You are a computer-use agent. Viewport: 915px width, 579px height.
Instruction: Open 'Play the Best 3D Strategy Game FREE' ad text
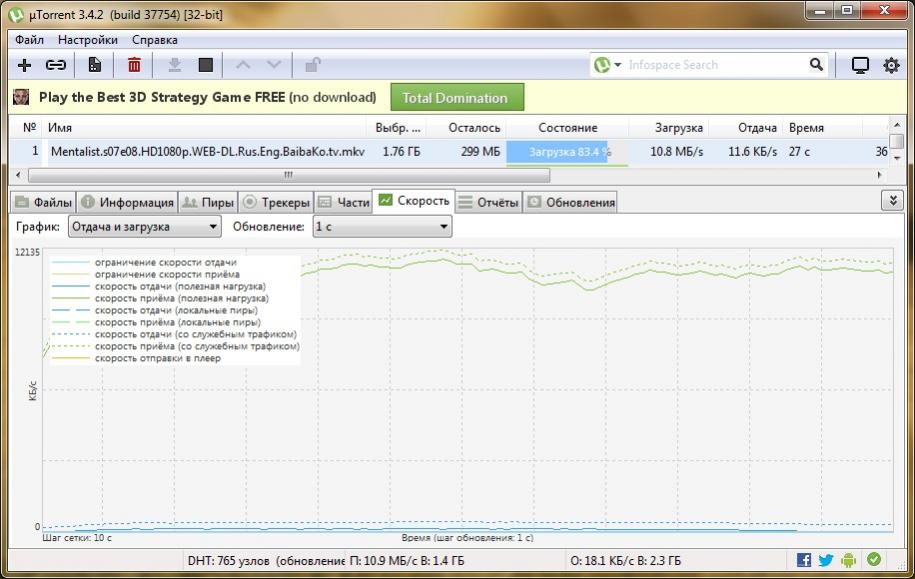[x=207, y=97]
